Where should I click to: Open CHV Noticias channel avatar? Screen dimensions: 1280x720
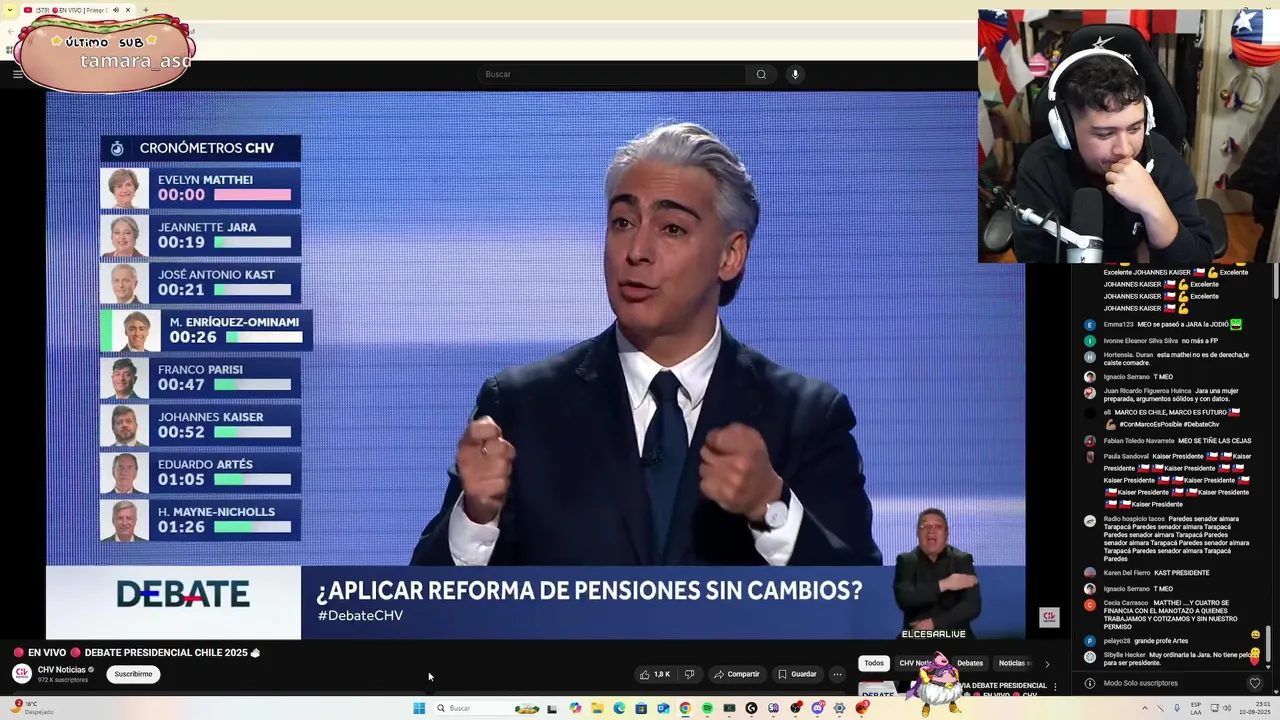[x=21, y=674]
